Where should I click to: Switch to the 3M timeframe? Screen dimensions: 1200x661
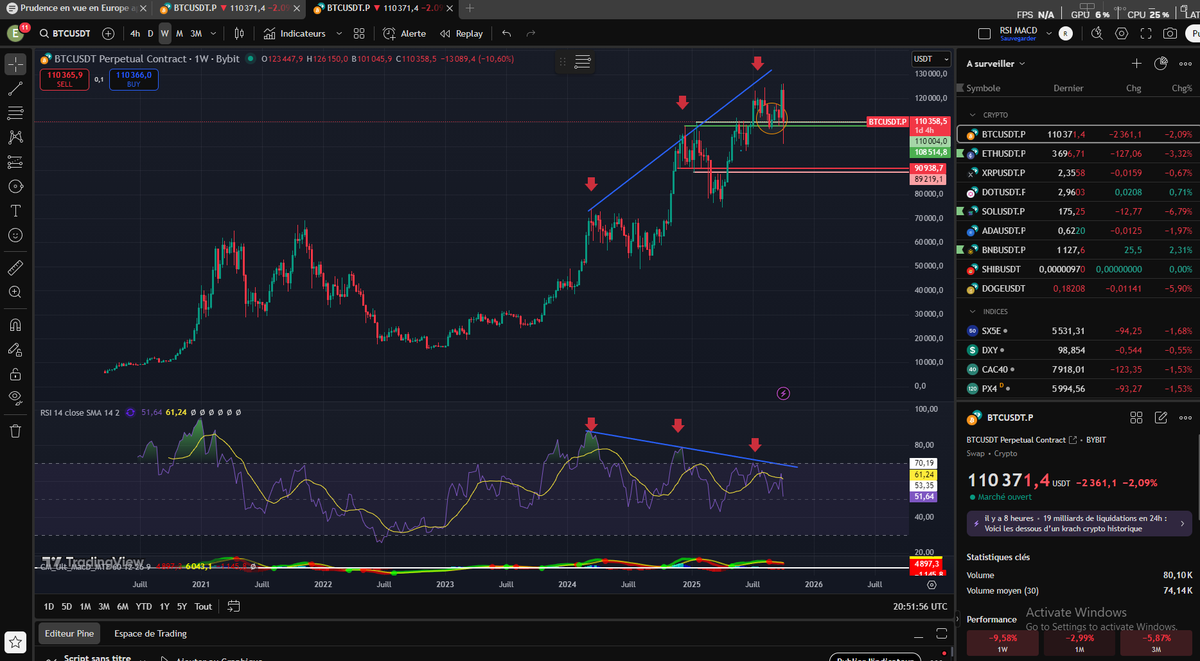194,33
